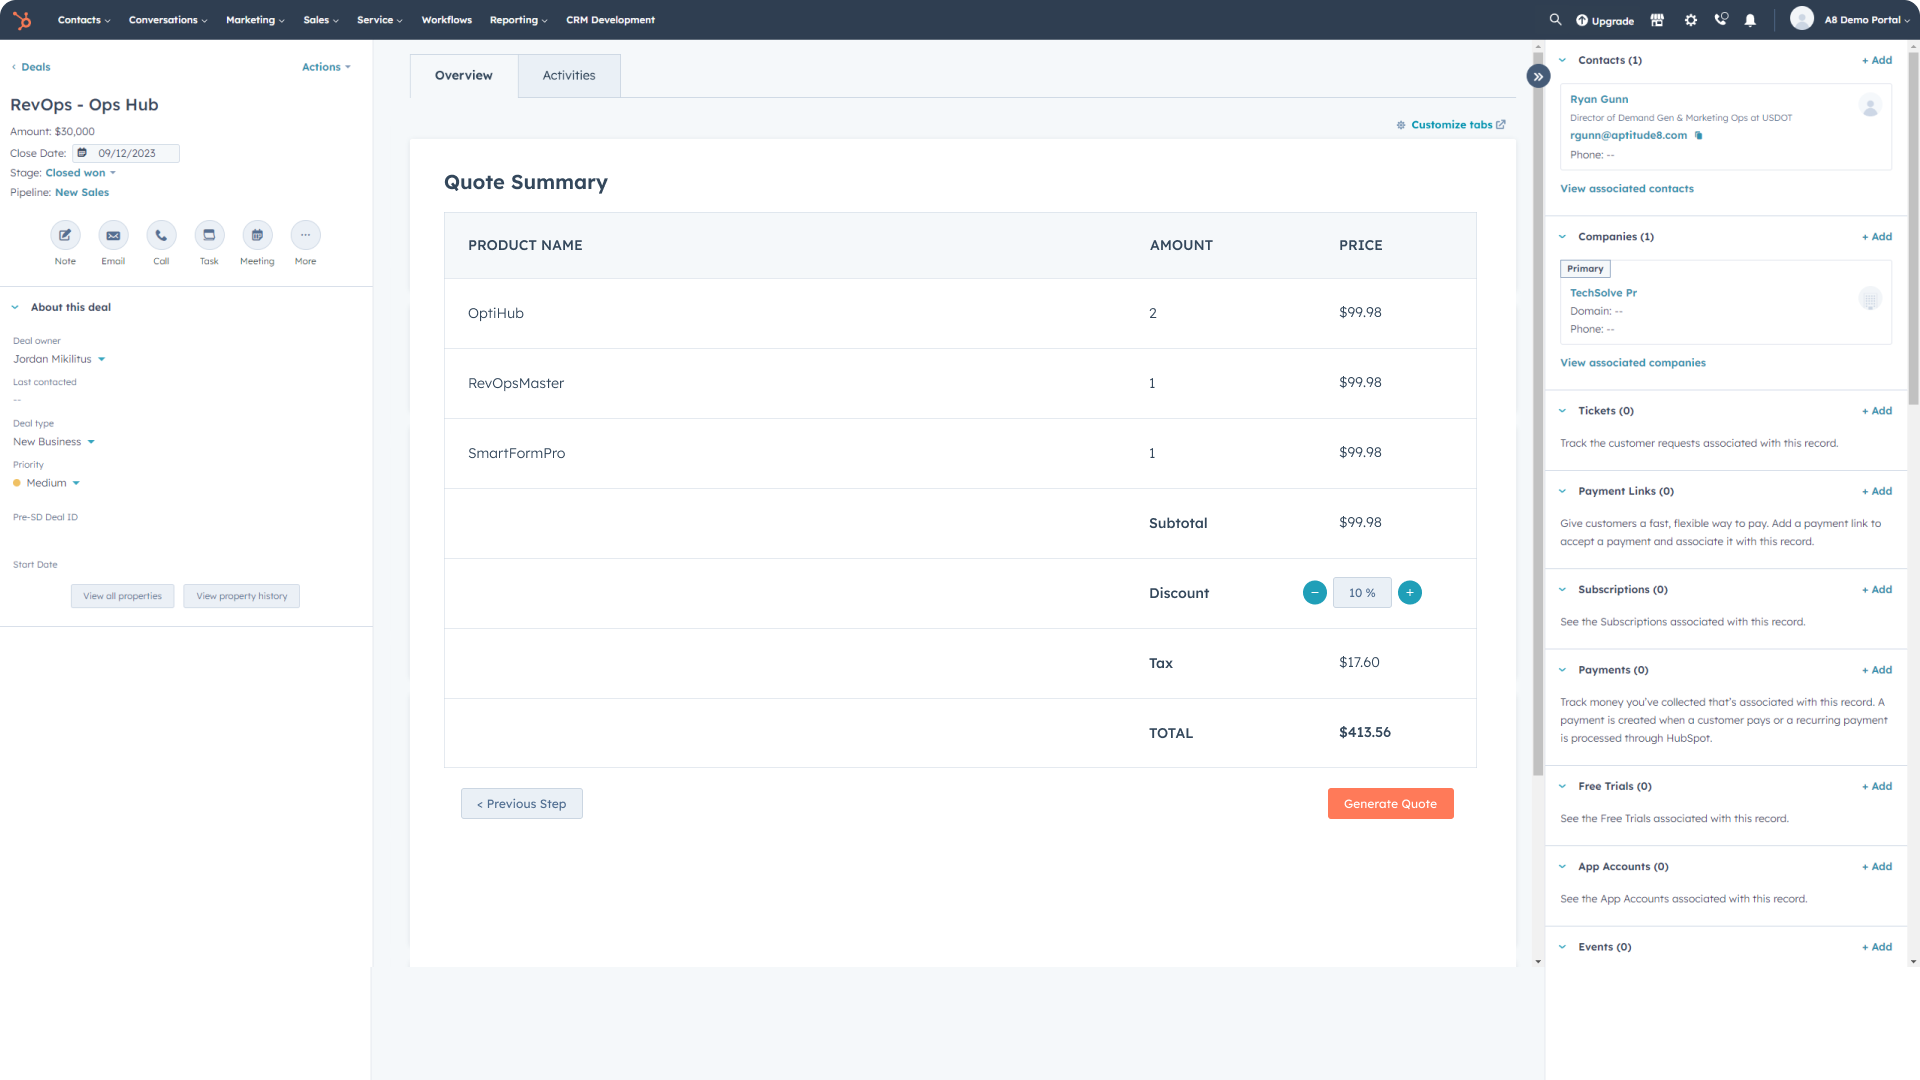1920x1080 pixels.
Task: Click the account avatar icon
Action: click(1802, 19)
